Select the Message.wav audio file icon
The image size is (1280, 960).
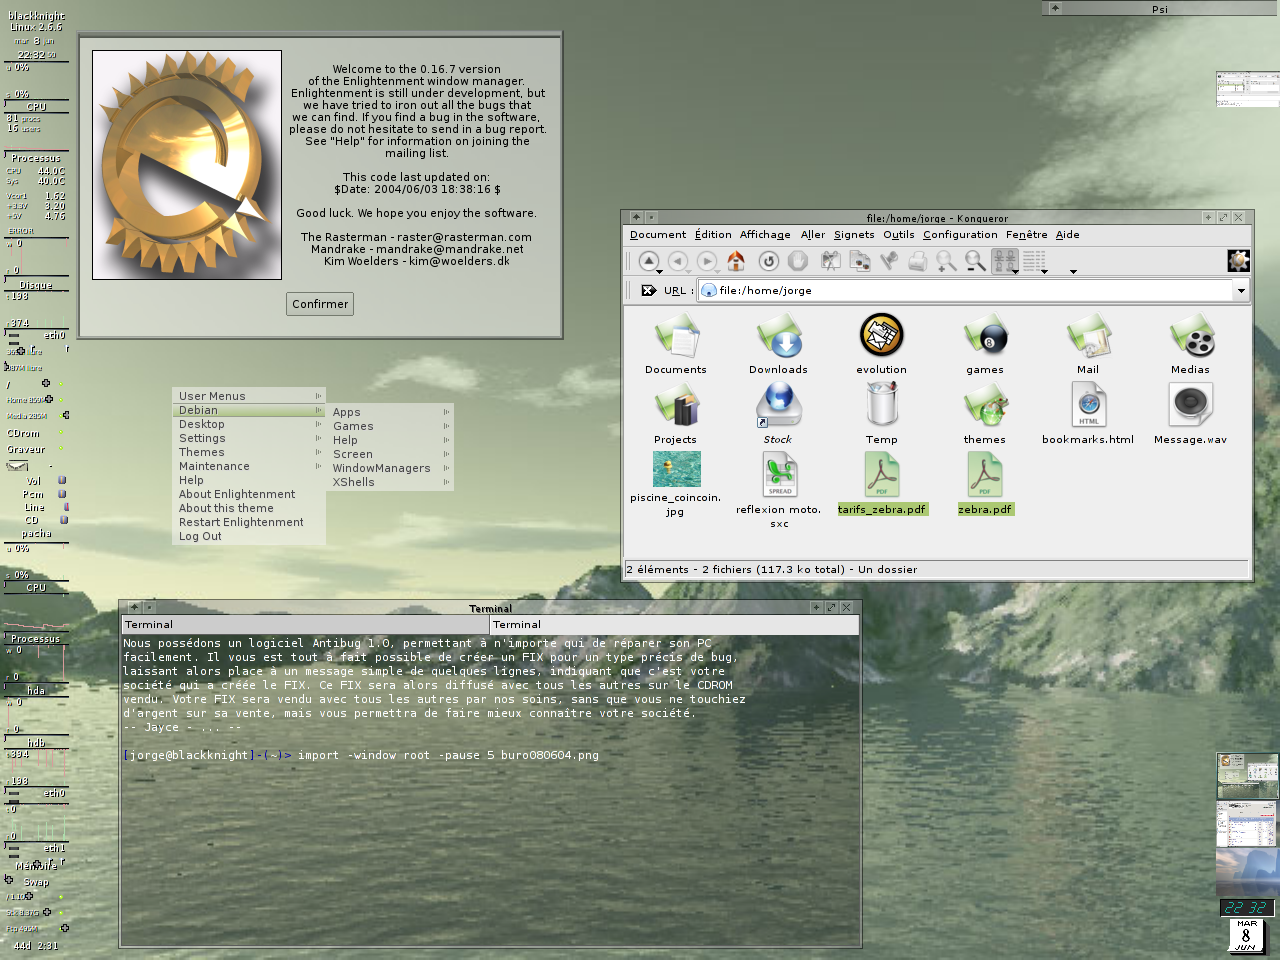coord(1191,406)
